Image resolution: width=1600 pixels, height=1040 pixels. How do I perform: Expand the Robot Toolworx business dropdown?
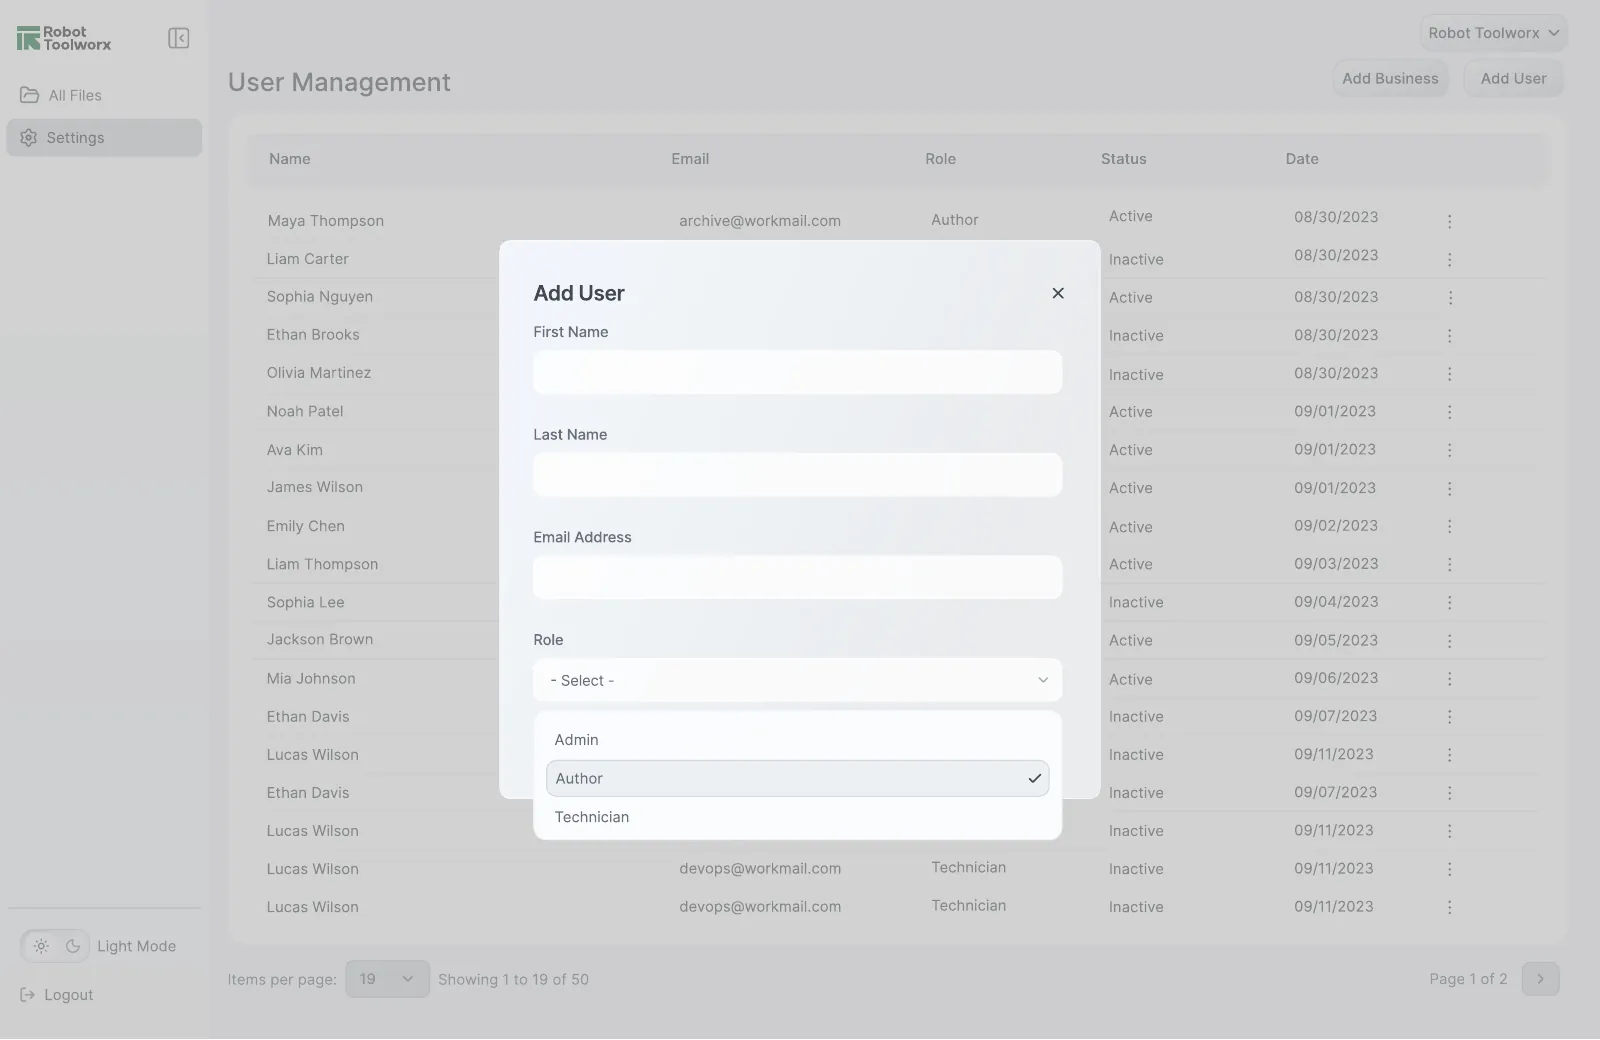pos(1493,33)
